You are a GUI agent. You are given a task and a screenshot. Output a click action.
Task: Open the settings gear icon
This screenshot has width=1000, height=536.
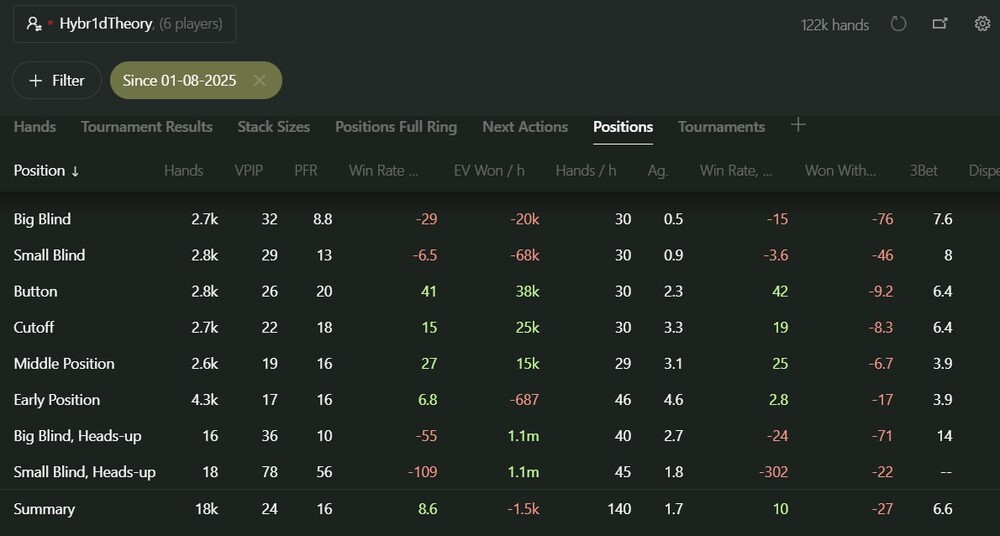982,24
